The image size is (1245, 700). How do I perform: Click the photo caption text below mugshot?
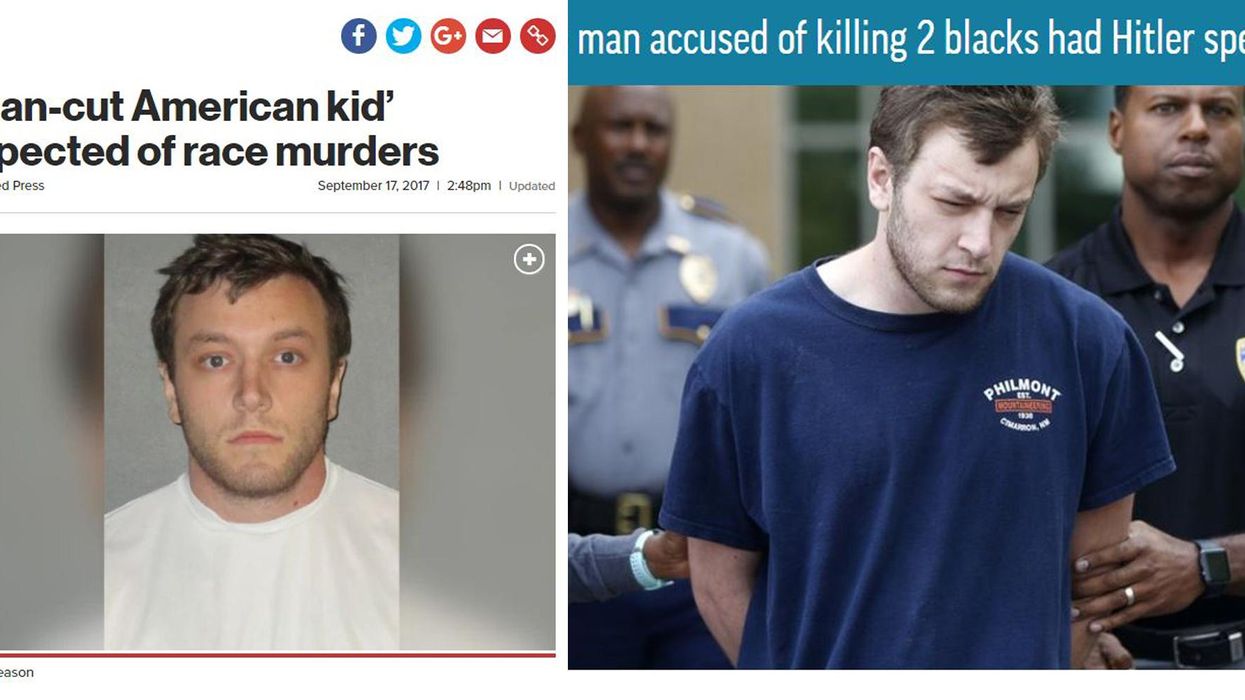pyautogui.click(x=17, y=673)
